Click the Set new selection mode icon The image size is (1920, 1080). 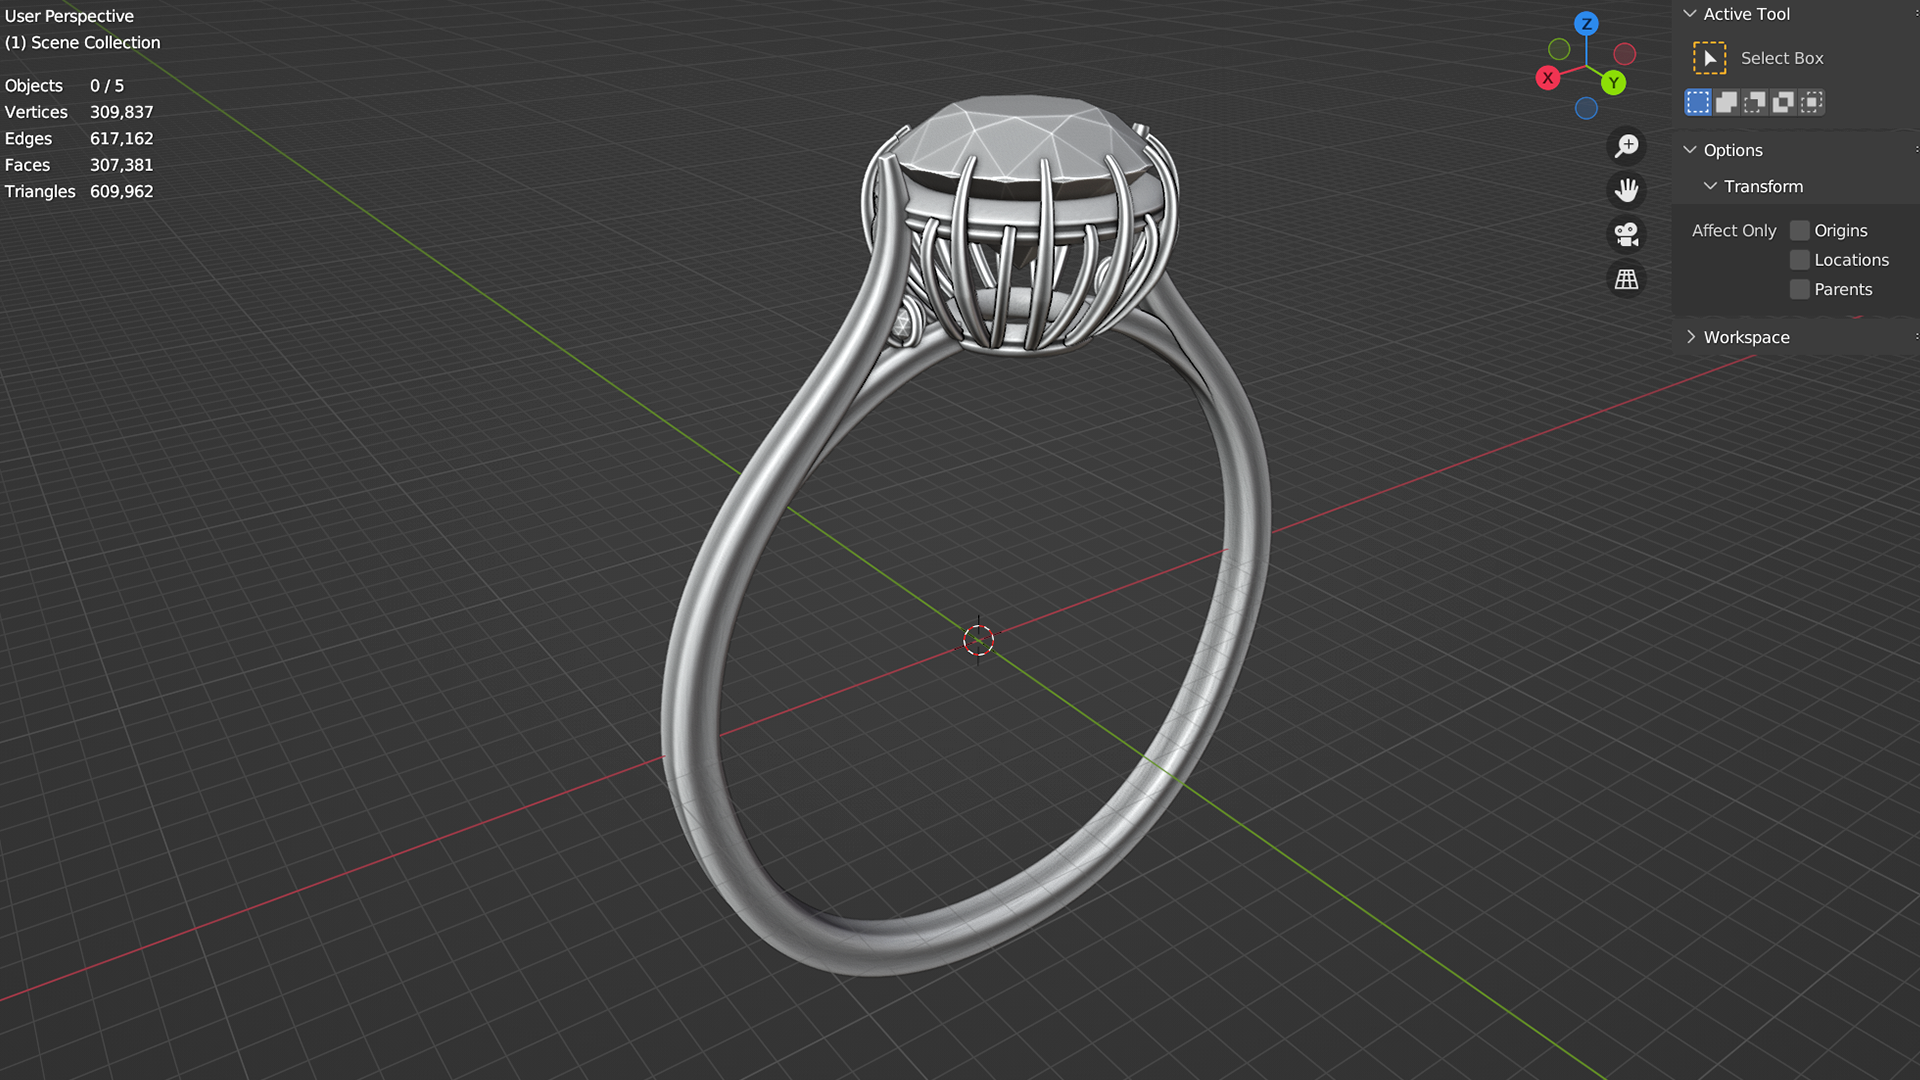click(1698, 102)
